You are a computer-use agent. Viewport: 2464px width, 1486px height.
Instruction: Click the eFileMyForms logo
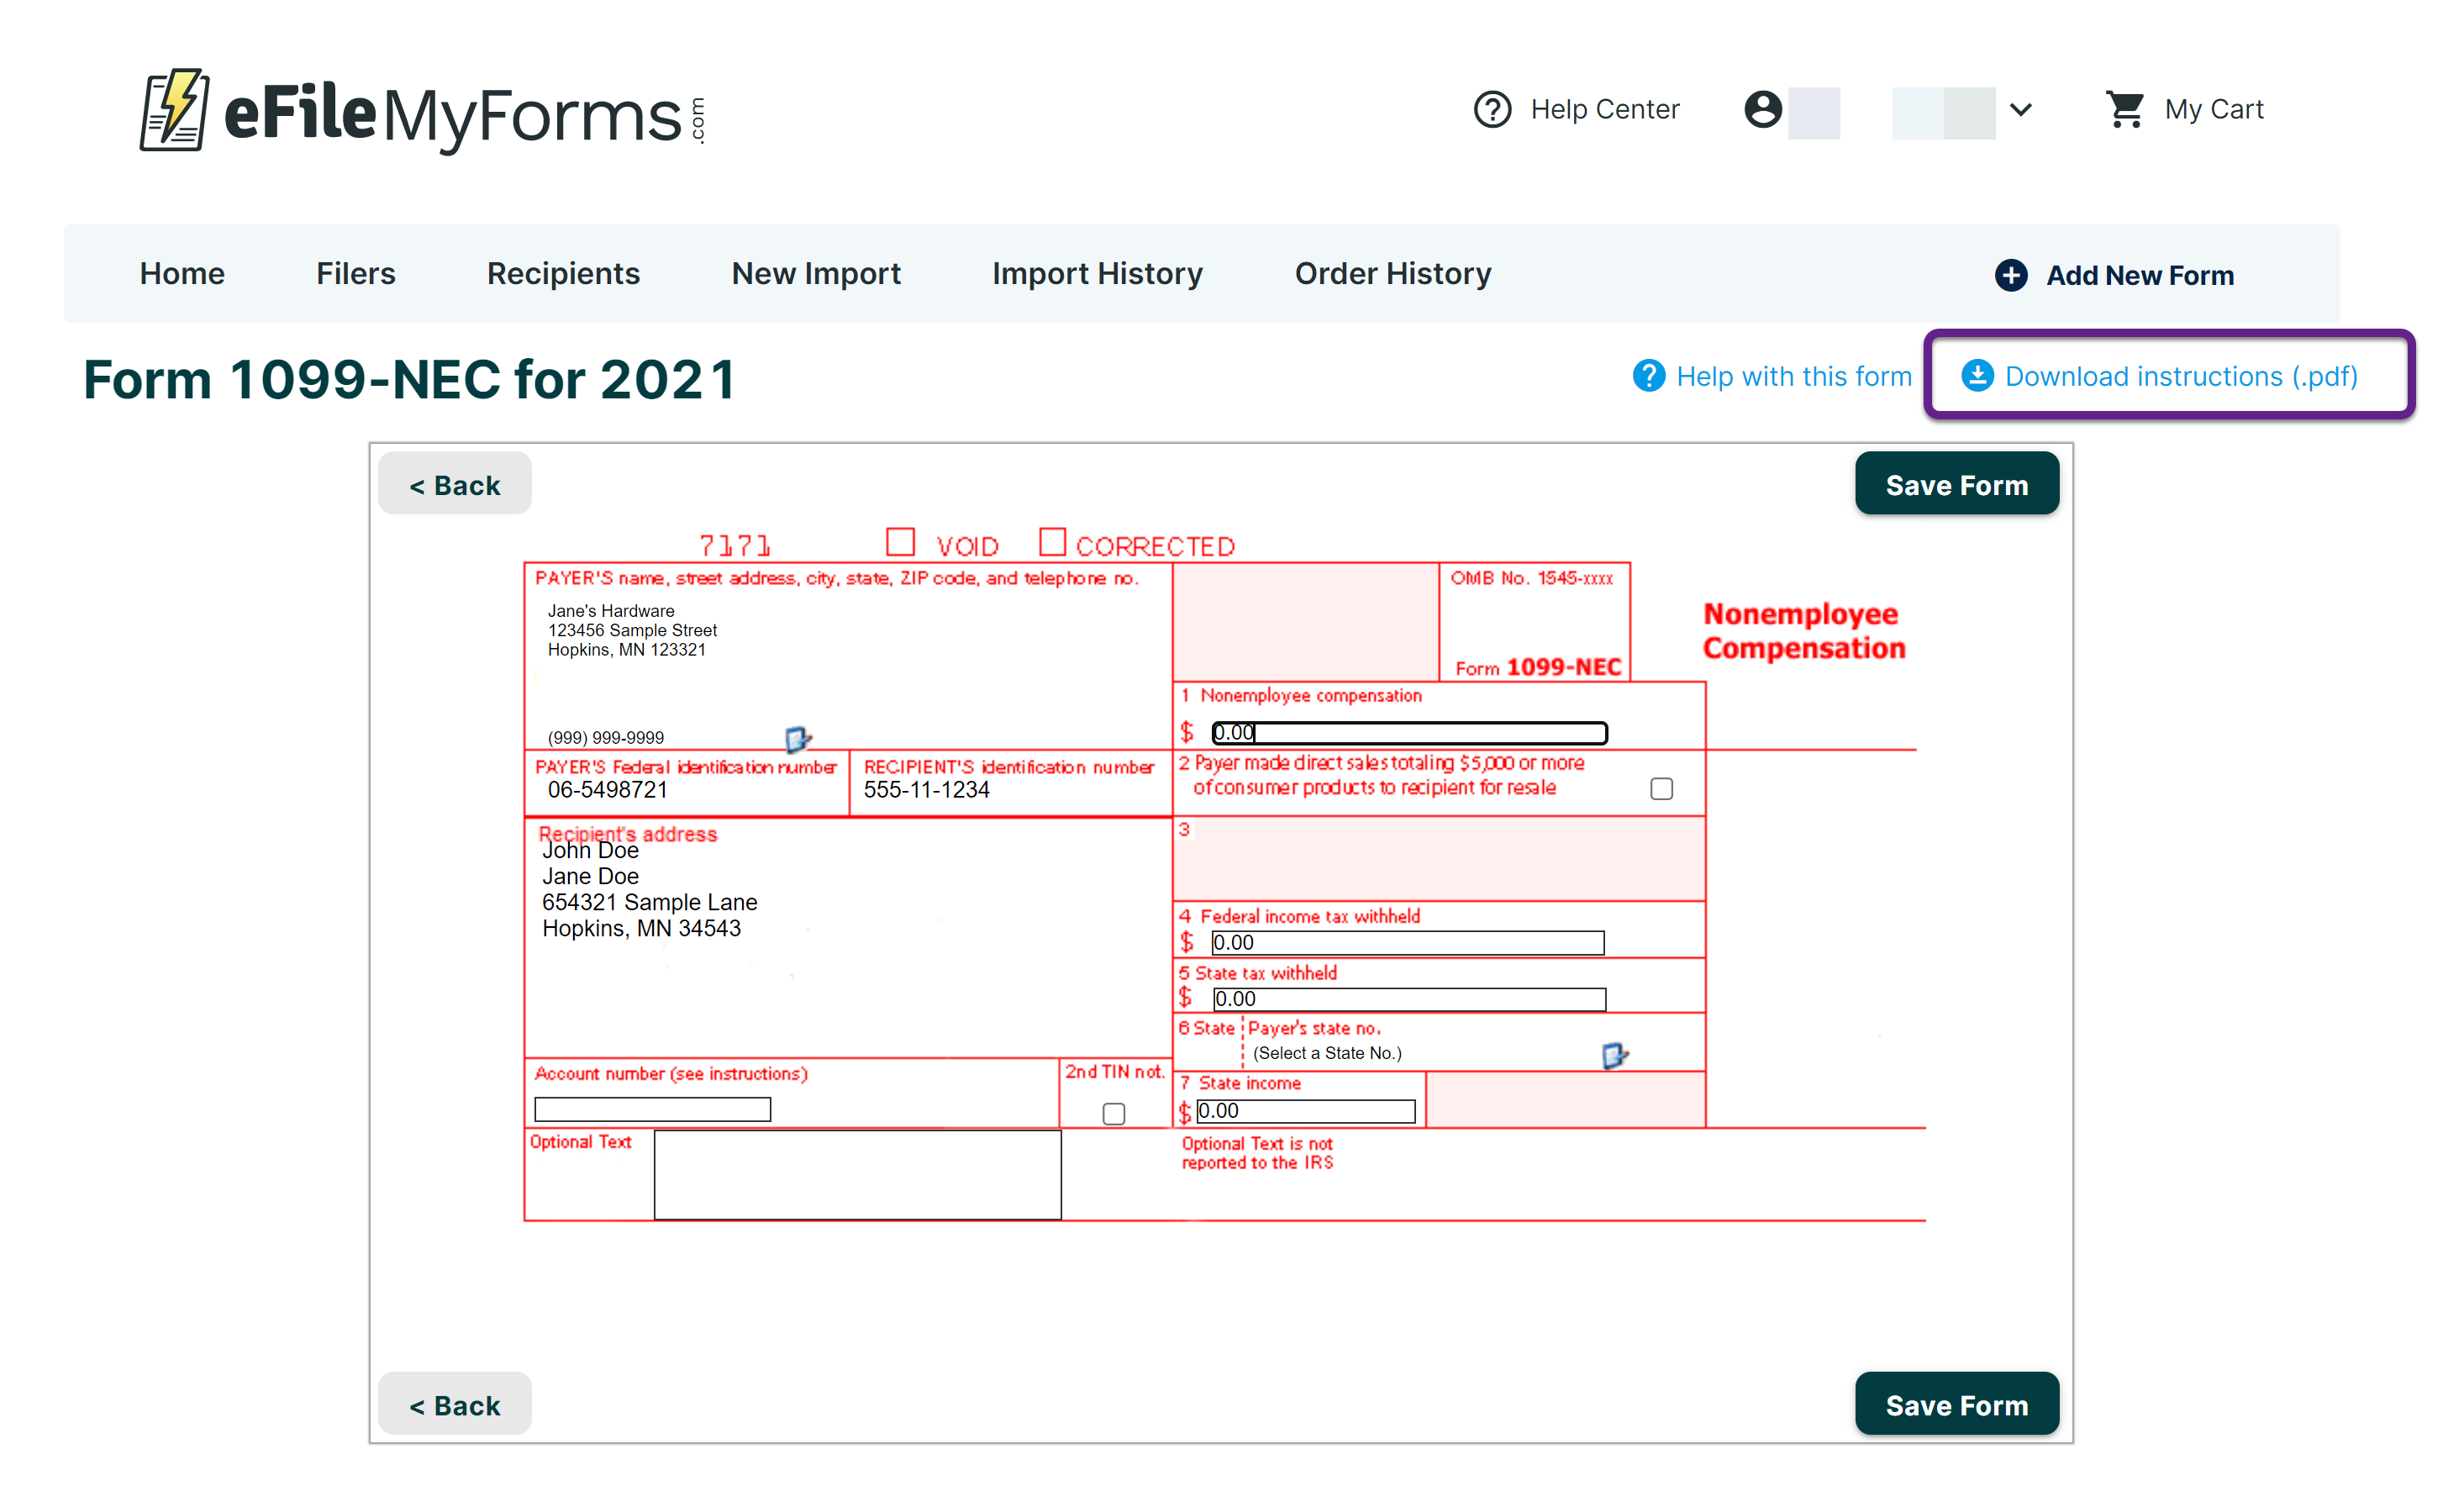point(422,111)
